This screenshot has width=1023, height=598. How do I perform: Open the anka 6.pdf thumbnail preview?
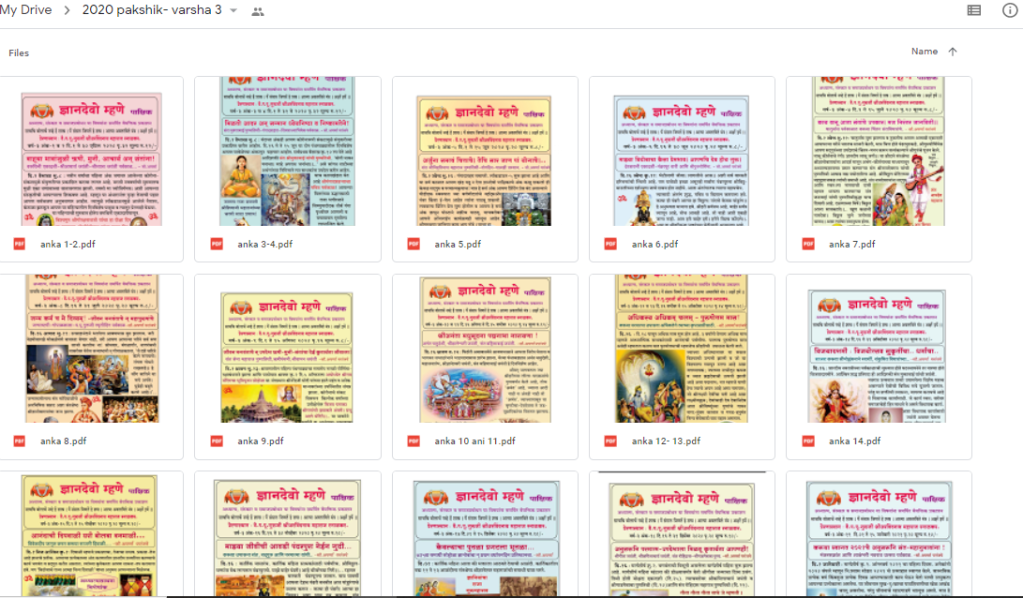(x=682, y=150)
